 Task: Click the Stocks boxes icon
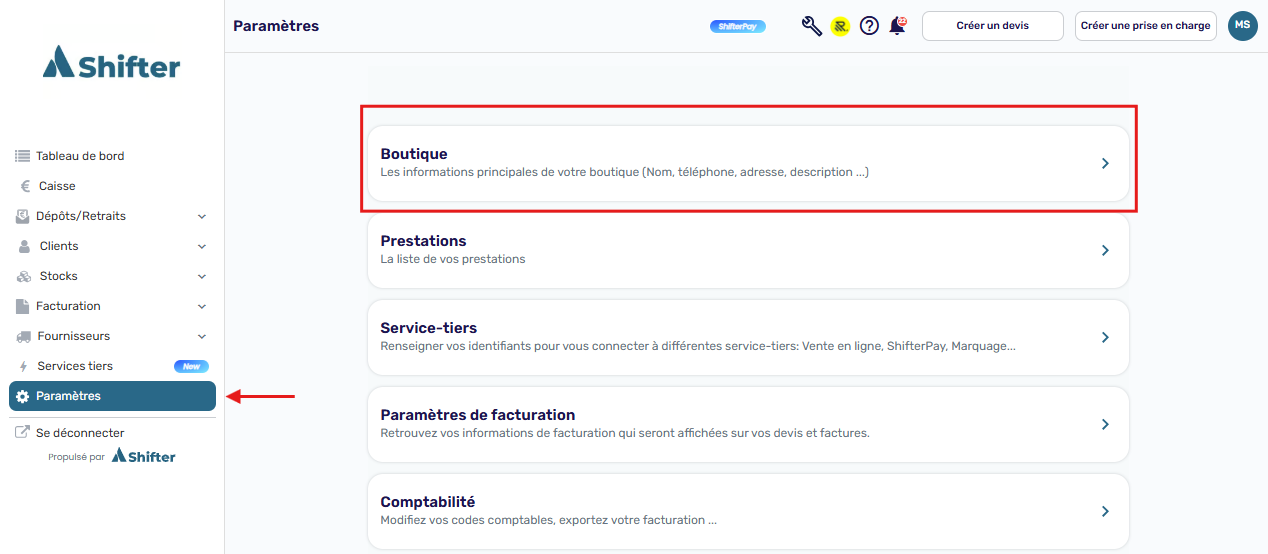click(x=24, y=276)
